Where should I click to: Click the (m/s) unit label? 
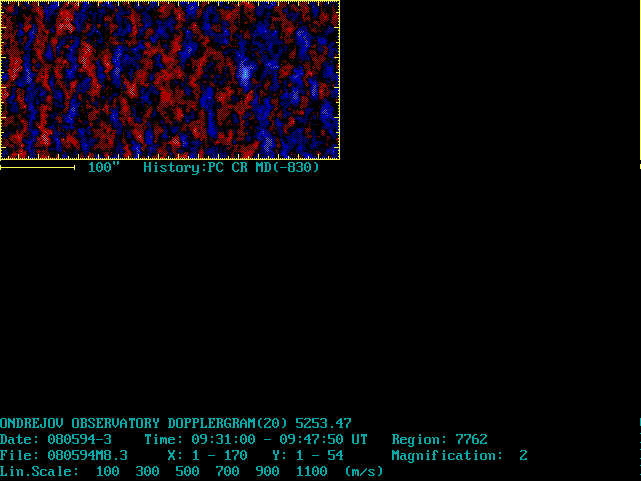pyautogui.click(x=364, y=471)
